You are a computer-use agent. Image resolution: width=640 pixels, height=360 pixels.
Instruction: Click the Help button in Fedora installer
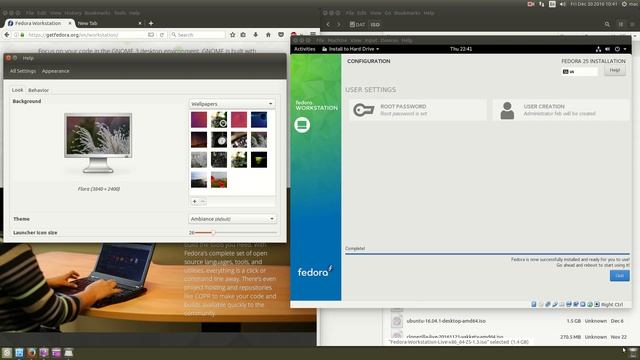click(x=615, y=70)
